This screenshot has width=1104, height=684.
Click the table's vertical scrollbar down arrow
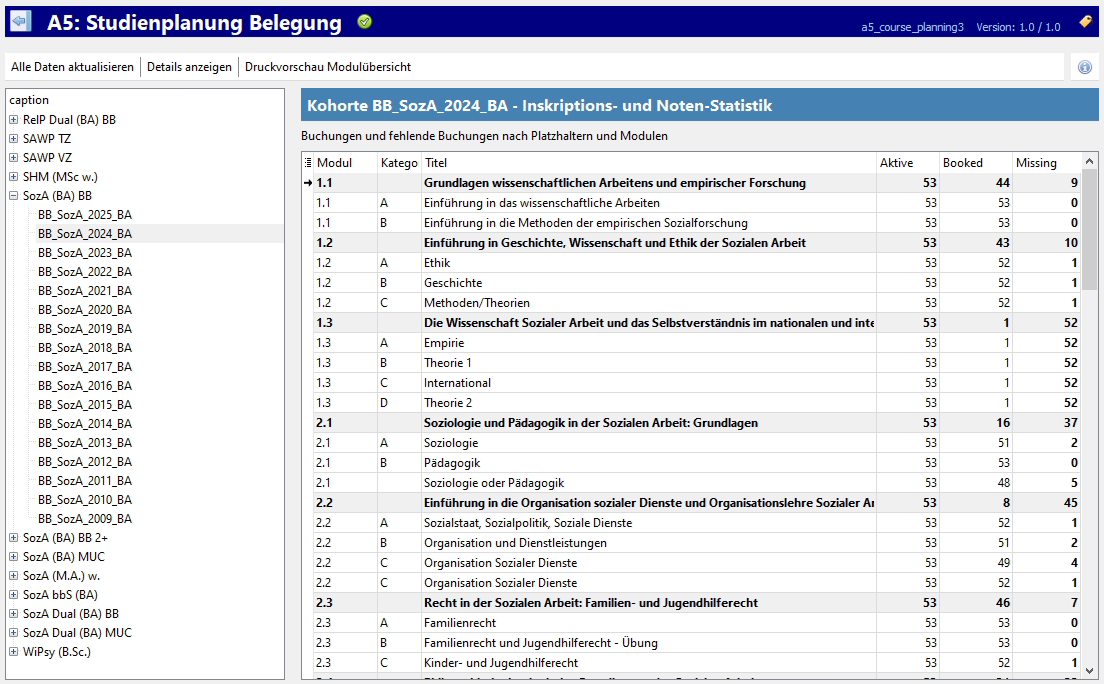point(1090,672)
